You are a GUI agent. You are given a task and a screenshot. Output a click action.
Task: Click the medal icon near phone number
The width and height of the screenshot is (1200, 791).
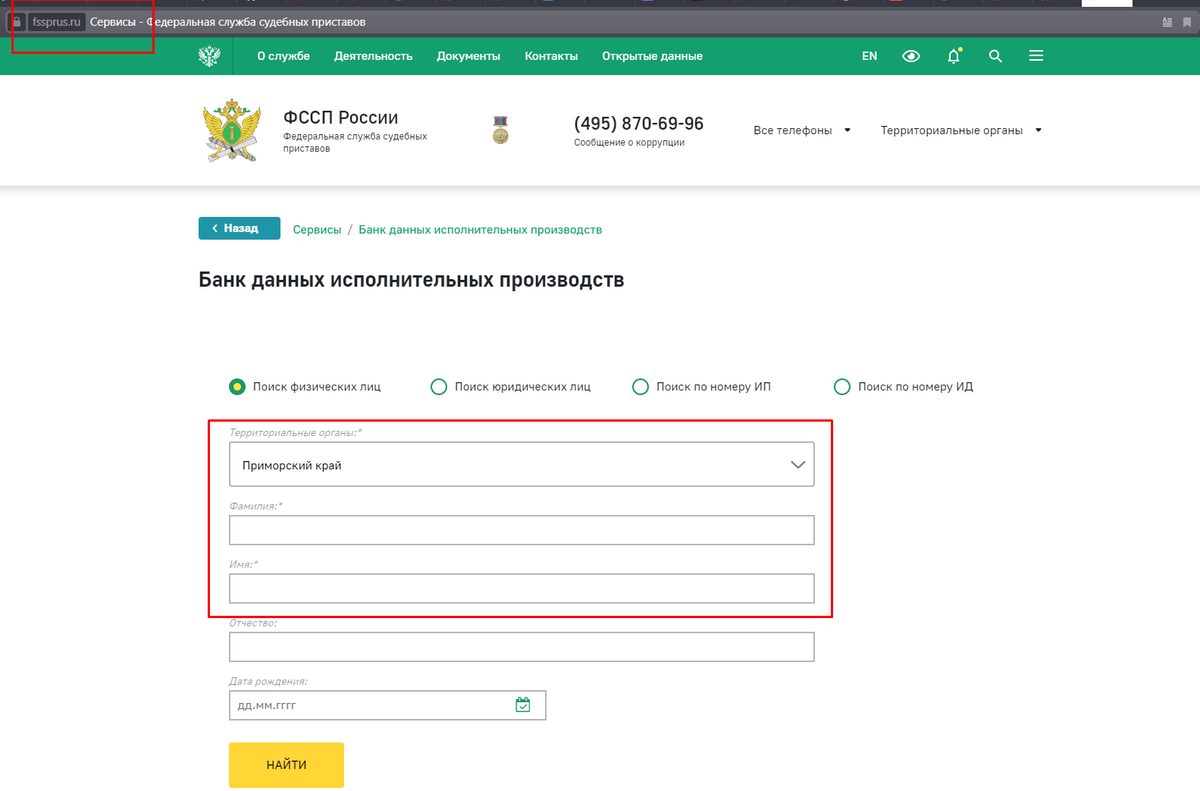click(x=501, y=130)
